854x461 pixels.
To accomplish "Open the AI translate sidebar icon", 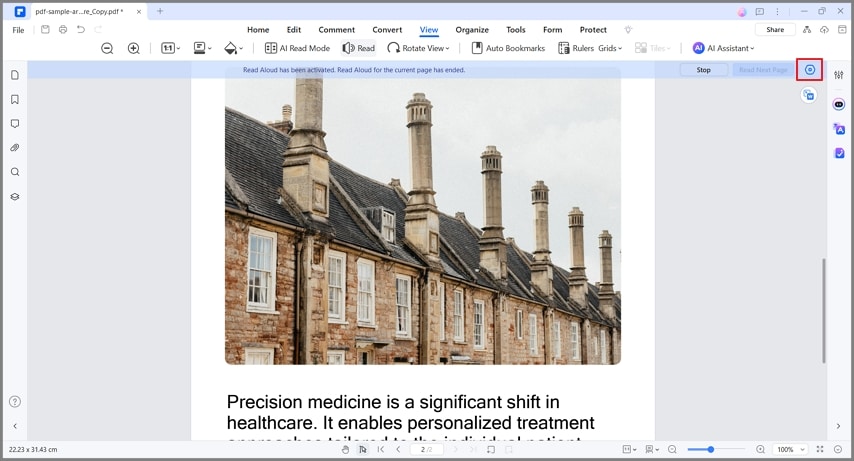I will (839, 129).
